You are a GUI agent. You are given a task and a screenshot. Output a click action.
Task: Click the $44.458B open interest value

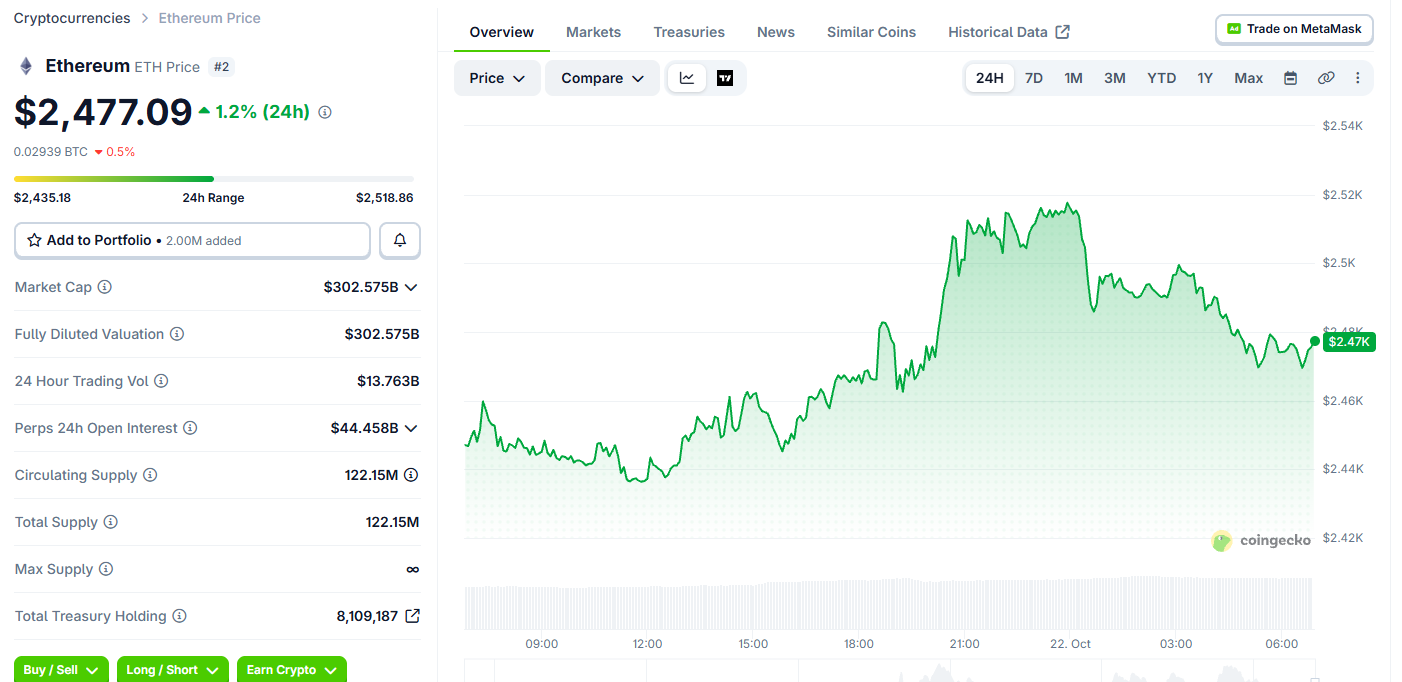pos(364,428)
